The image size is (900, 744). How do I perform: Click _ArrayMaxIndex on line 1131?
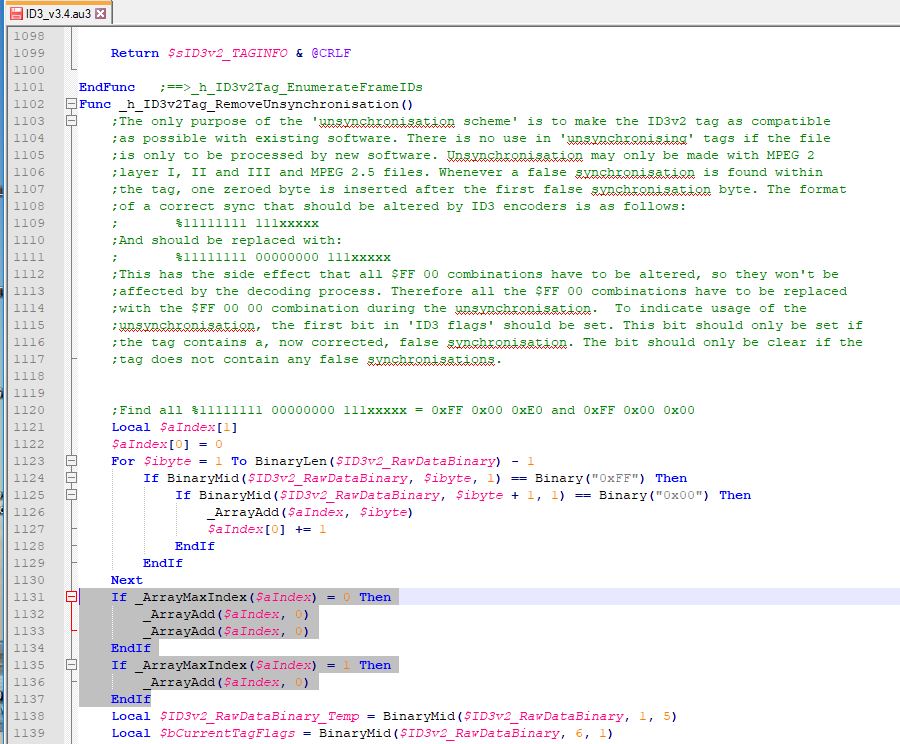coord(191,597)
